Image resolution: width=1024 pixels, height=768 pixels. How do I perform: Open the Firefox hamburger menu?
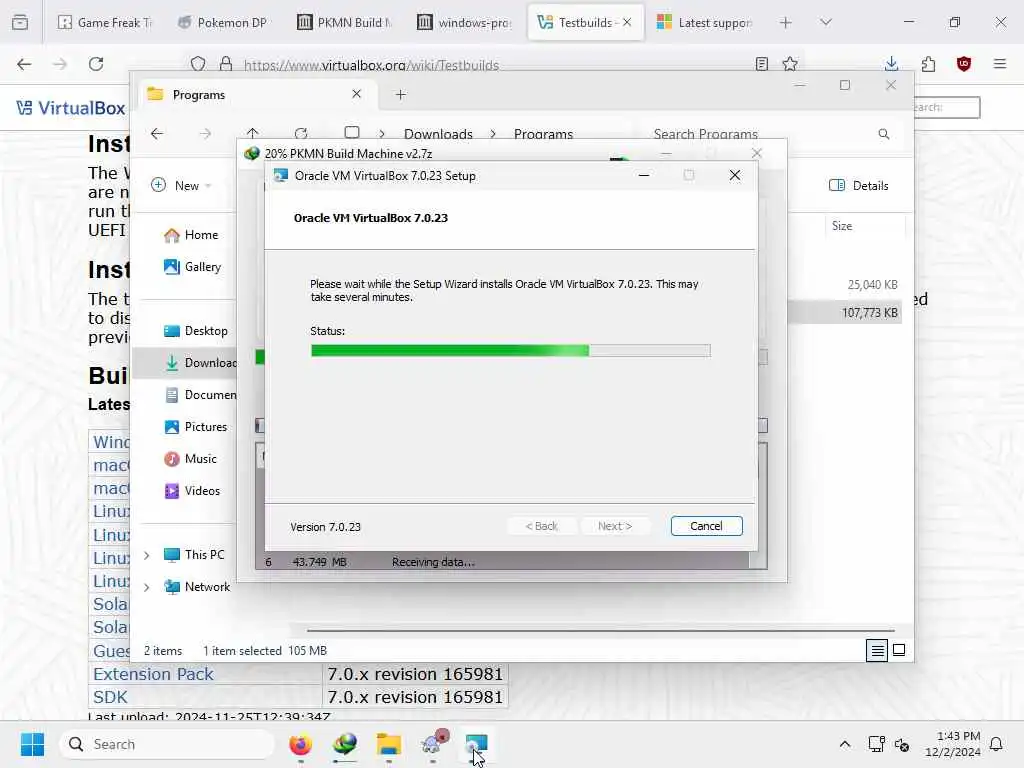1000,64
